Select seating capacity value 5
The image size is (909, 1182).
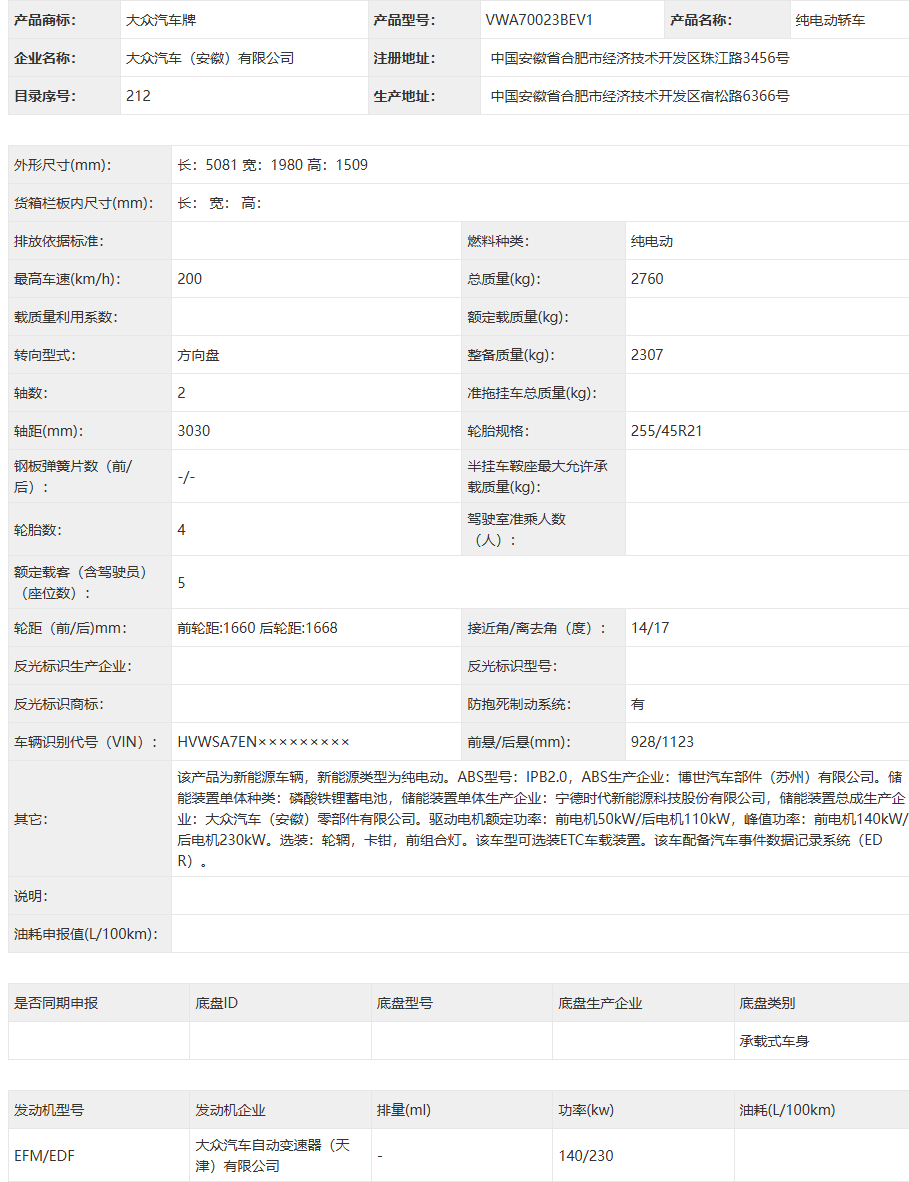tap(181, 583)
